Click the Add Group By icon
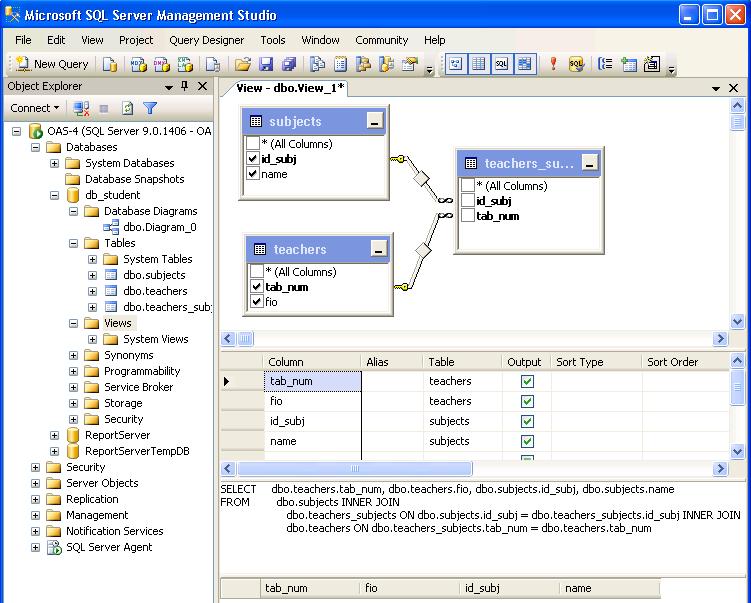 click(605, 64)
